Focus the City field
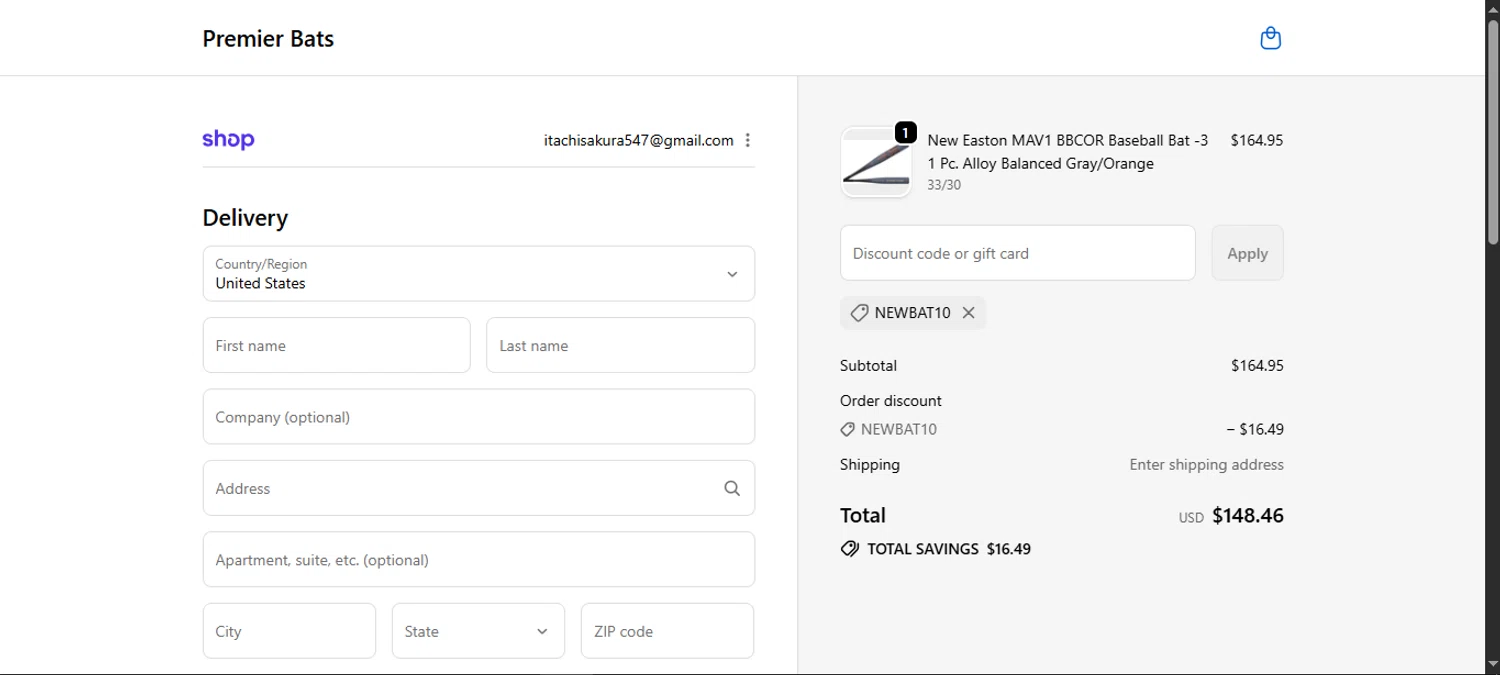Image resolution: width=1500 pixels, height=675 pixels. [x=289, y=631]
